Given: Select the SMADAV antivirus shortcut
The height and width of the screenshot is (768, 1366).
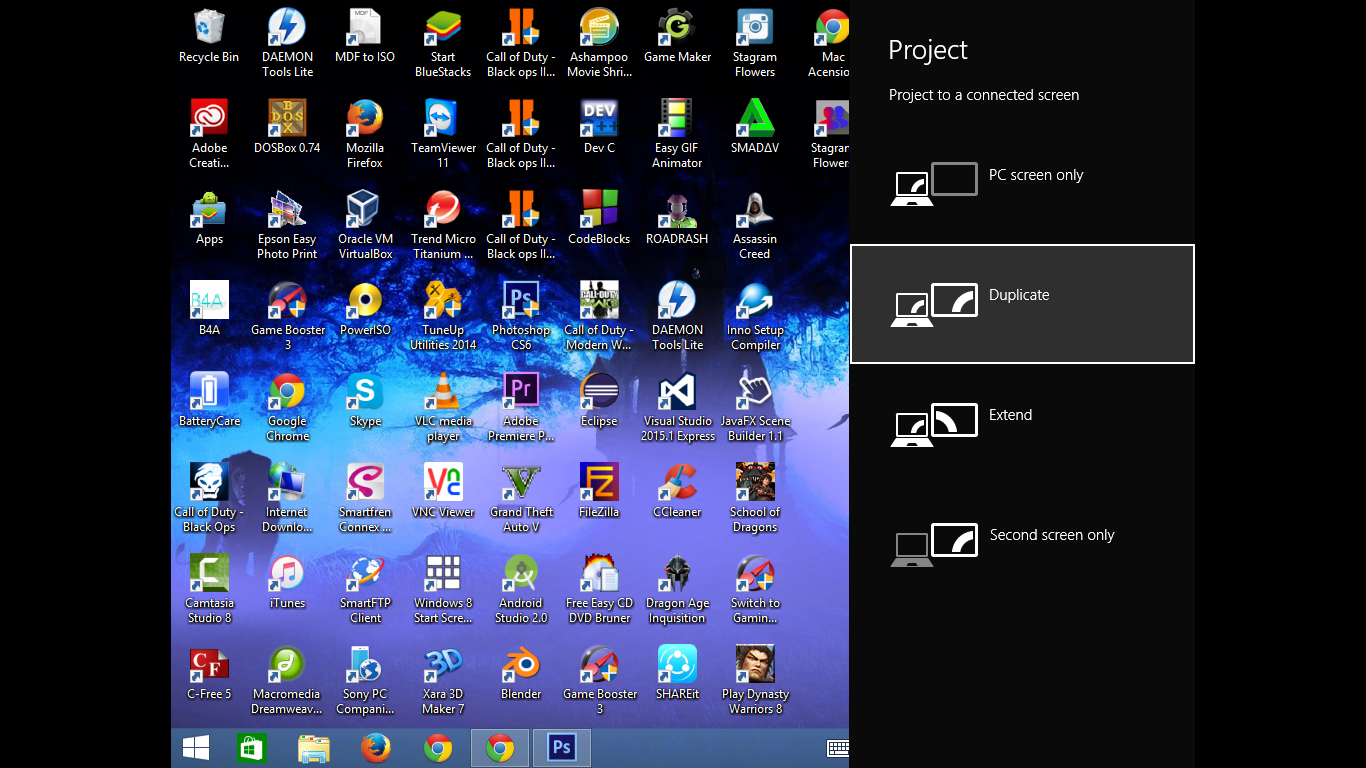Looking at the screenshot, I should click(x=755, y=127).
